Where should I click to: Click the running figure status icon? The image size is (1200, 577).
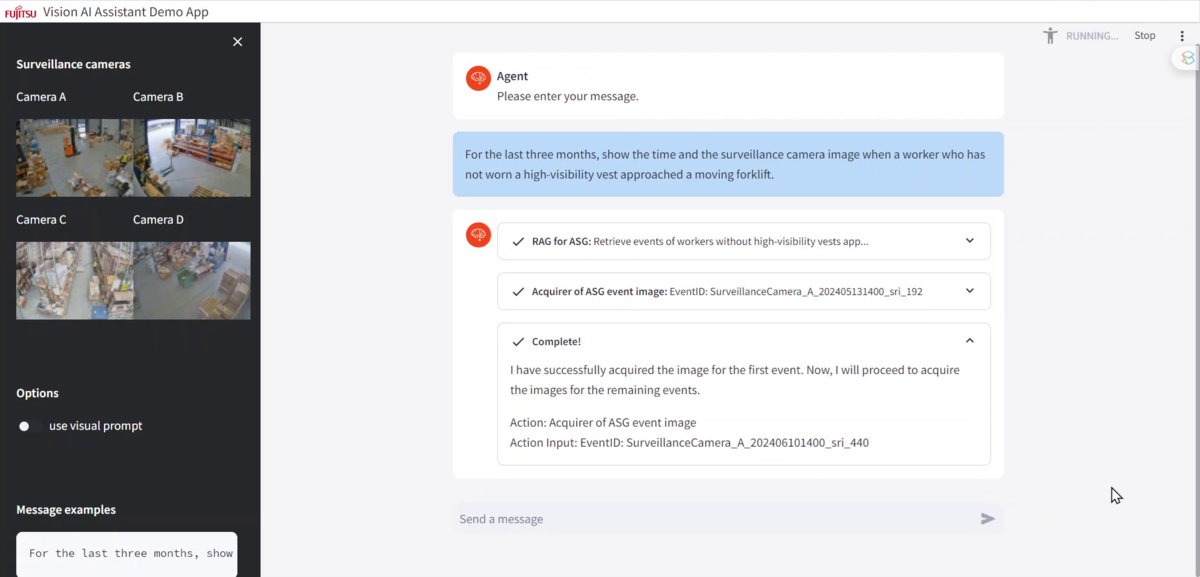click(x=1050, y=36)
